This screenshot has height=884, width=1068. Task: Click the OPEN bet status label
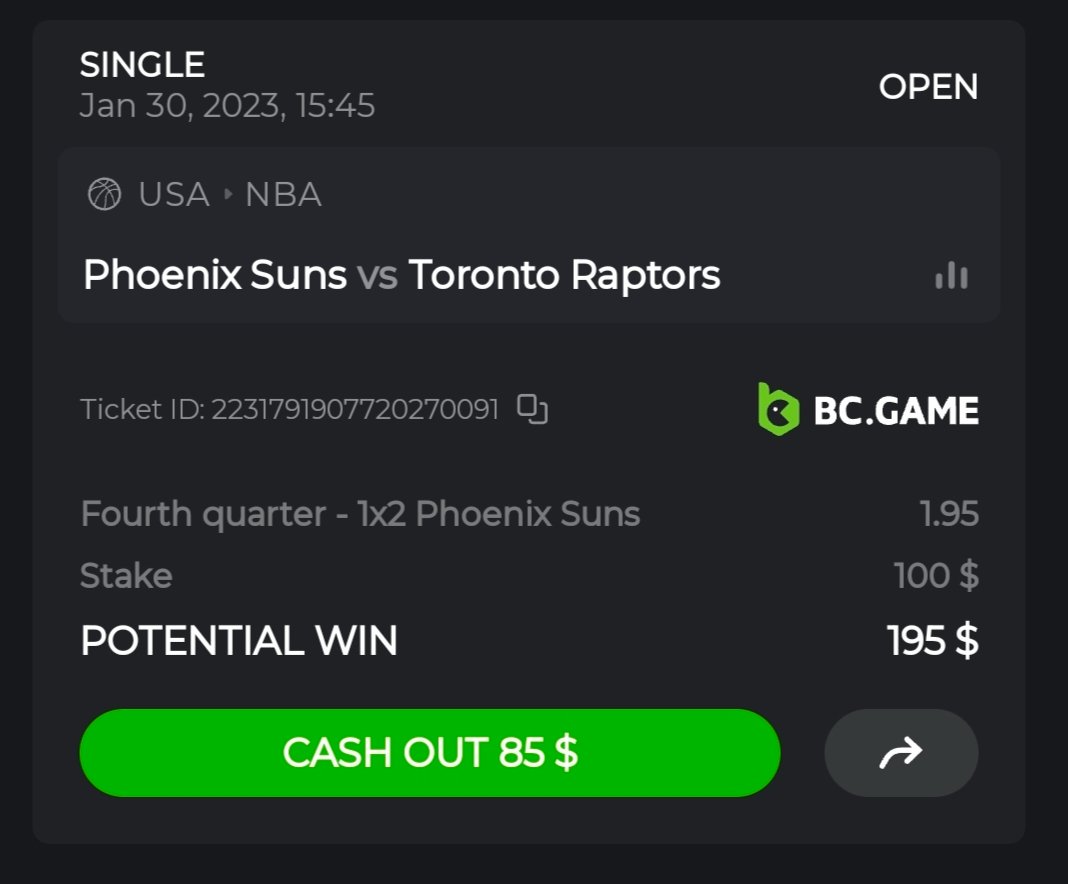[928, 87]
